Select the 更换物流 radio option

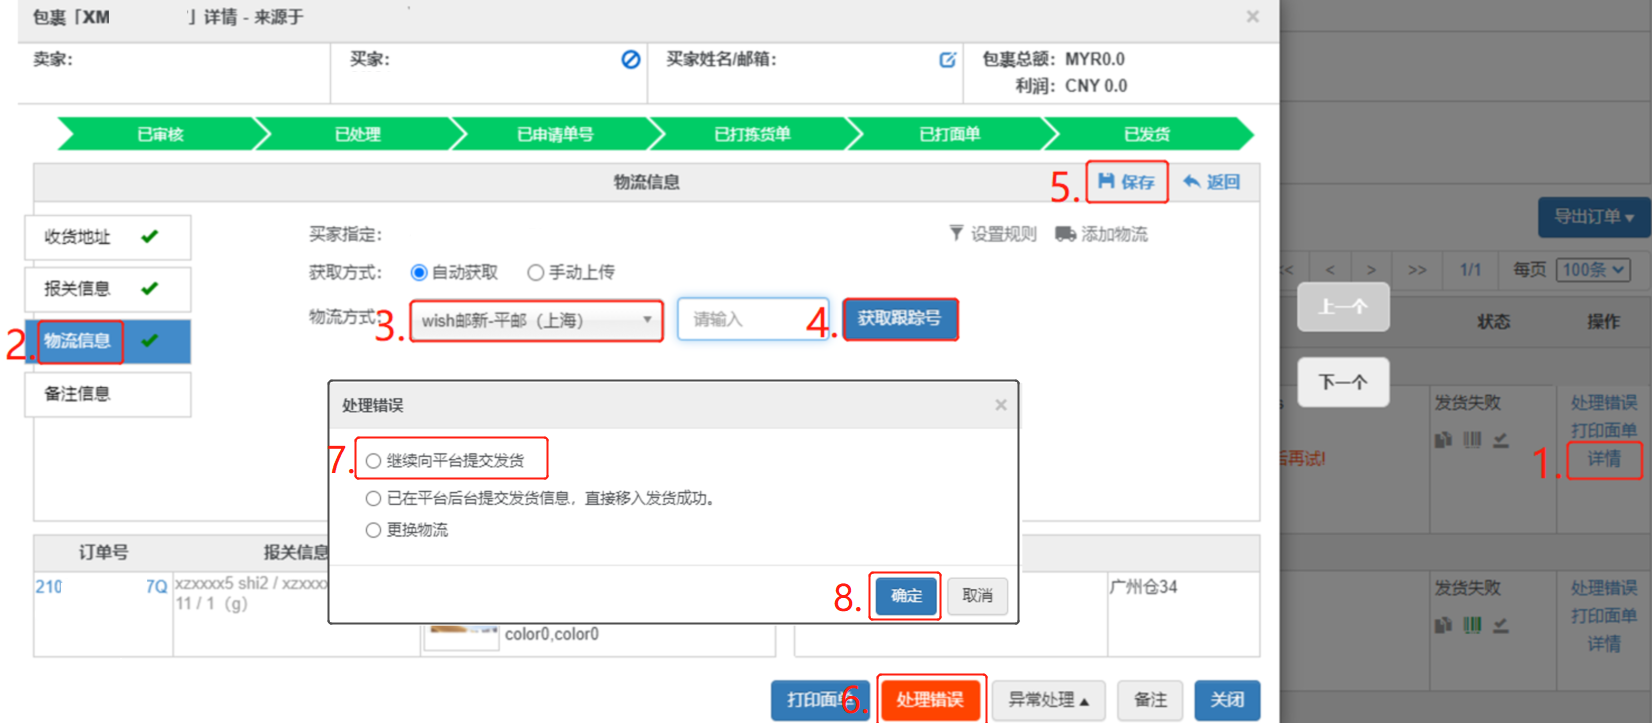(x=373, y=530)
